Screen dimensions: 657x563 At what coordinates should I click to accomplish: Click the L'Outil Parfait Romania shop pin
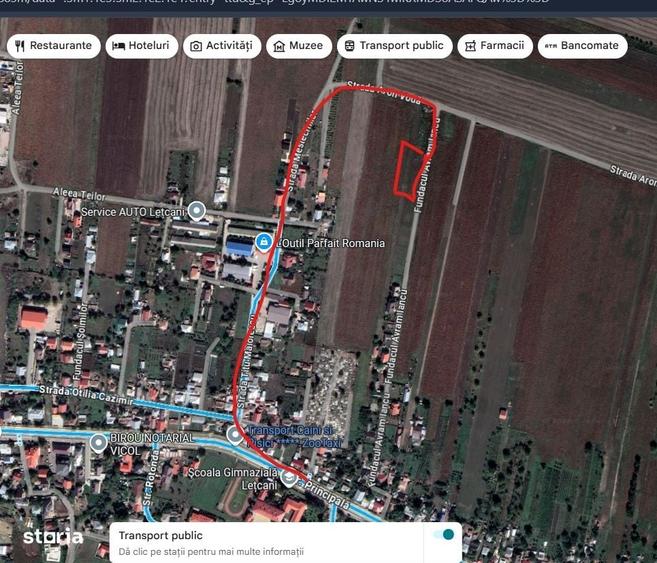pyautogui.click(x=264, y=243)
